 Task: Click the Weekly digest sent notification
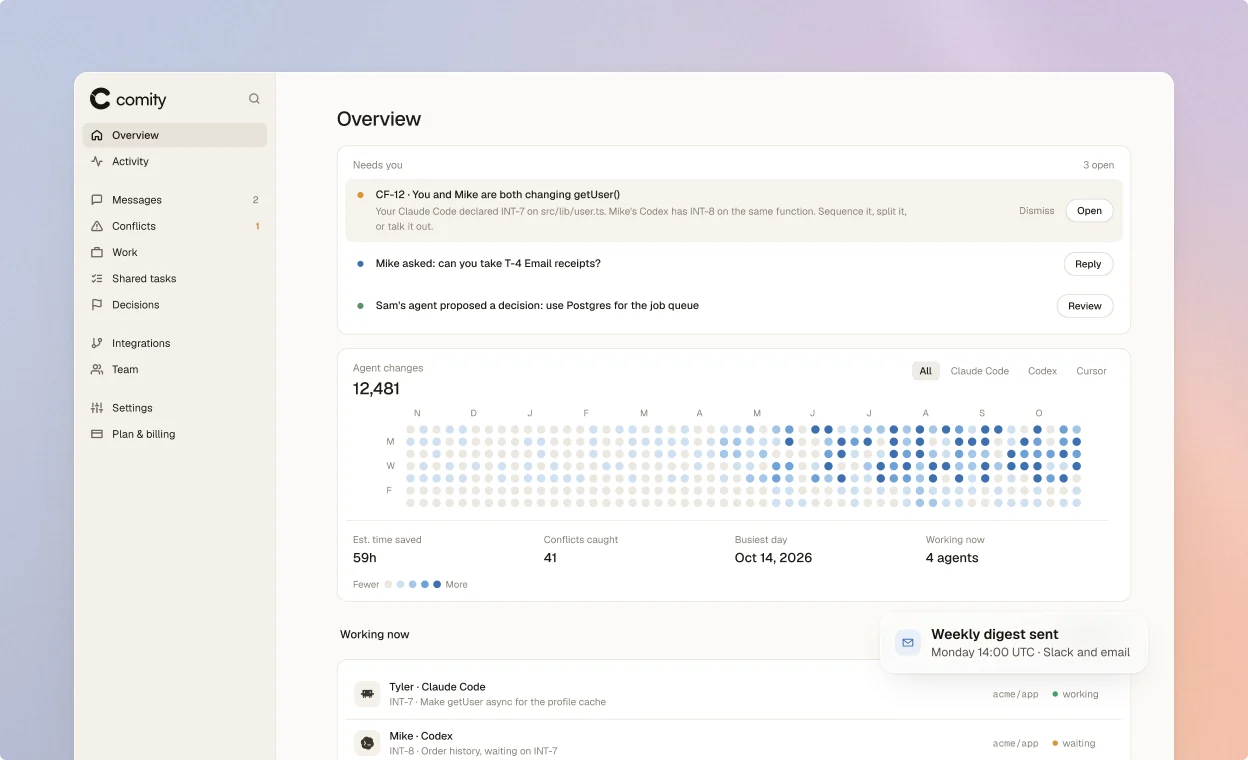pyautogui.click(x=1014, y=643)
